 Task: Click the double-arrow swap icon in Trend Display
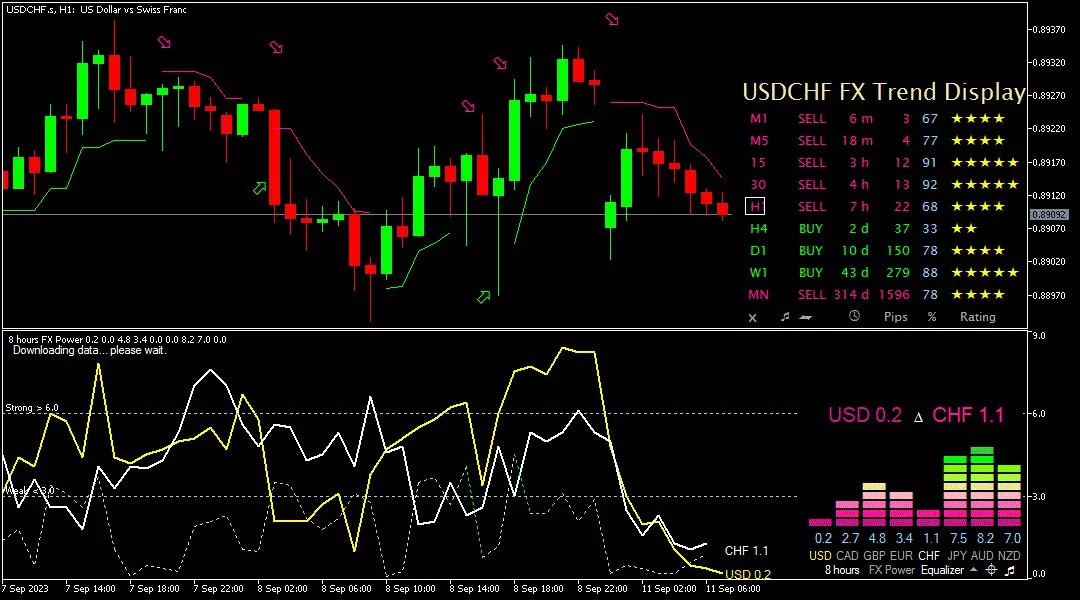coord(806,318)
